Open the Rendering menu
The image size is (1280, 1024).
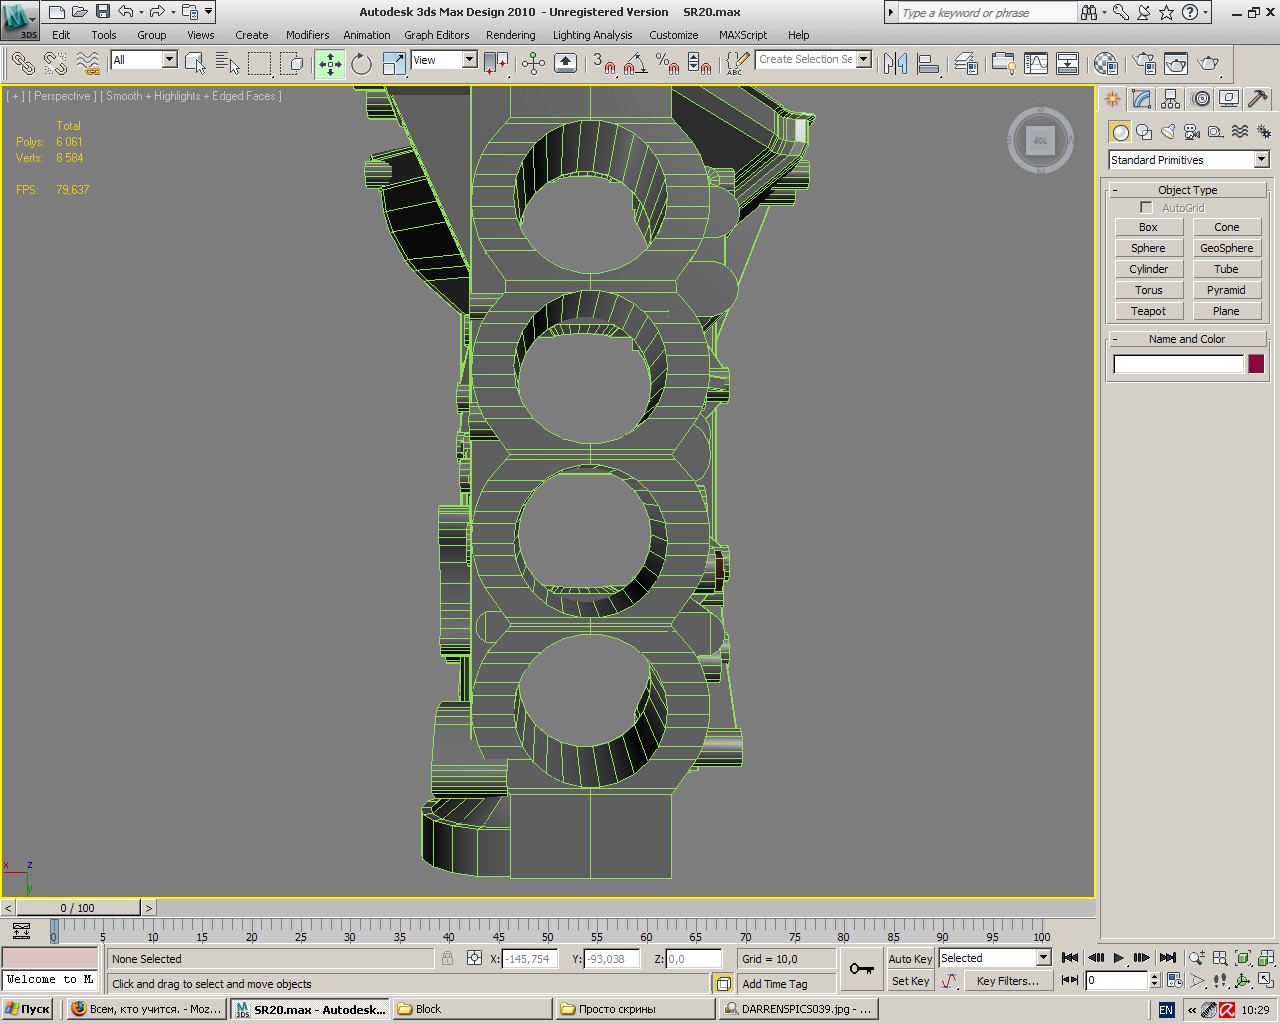pos(510,35)
